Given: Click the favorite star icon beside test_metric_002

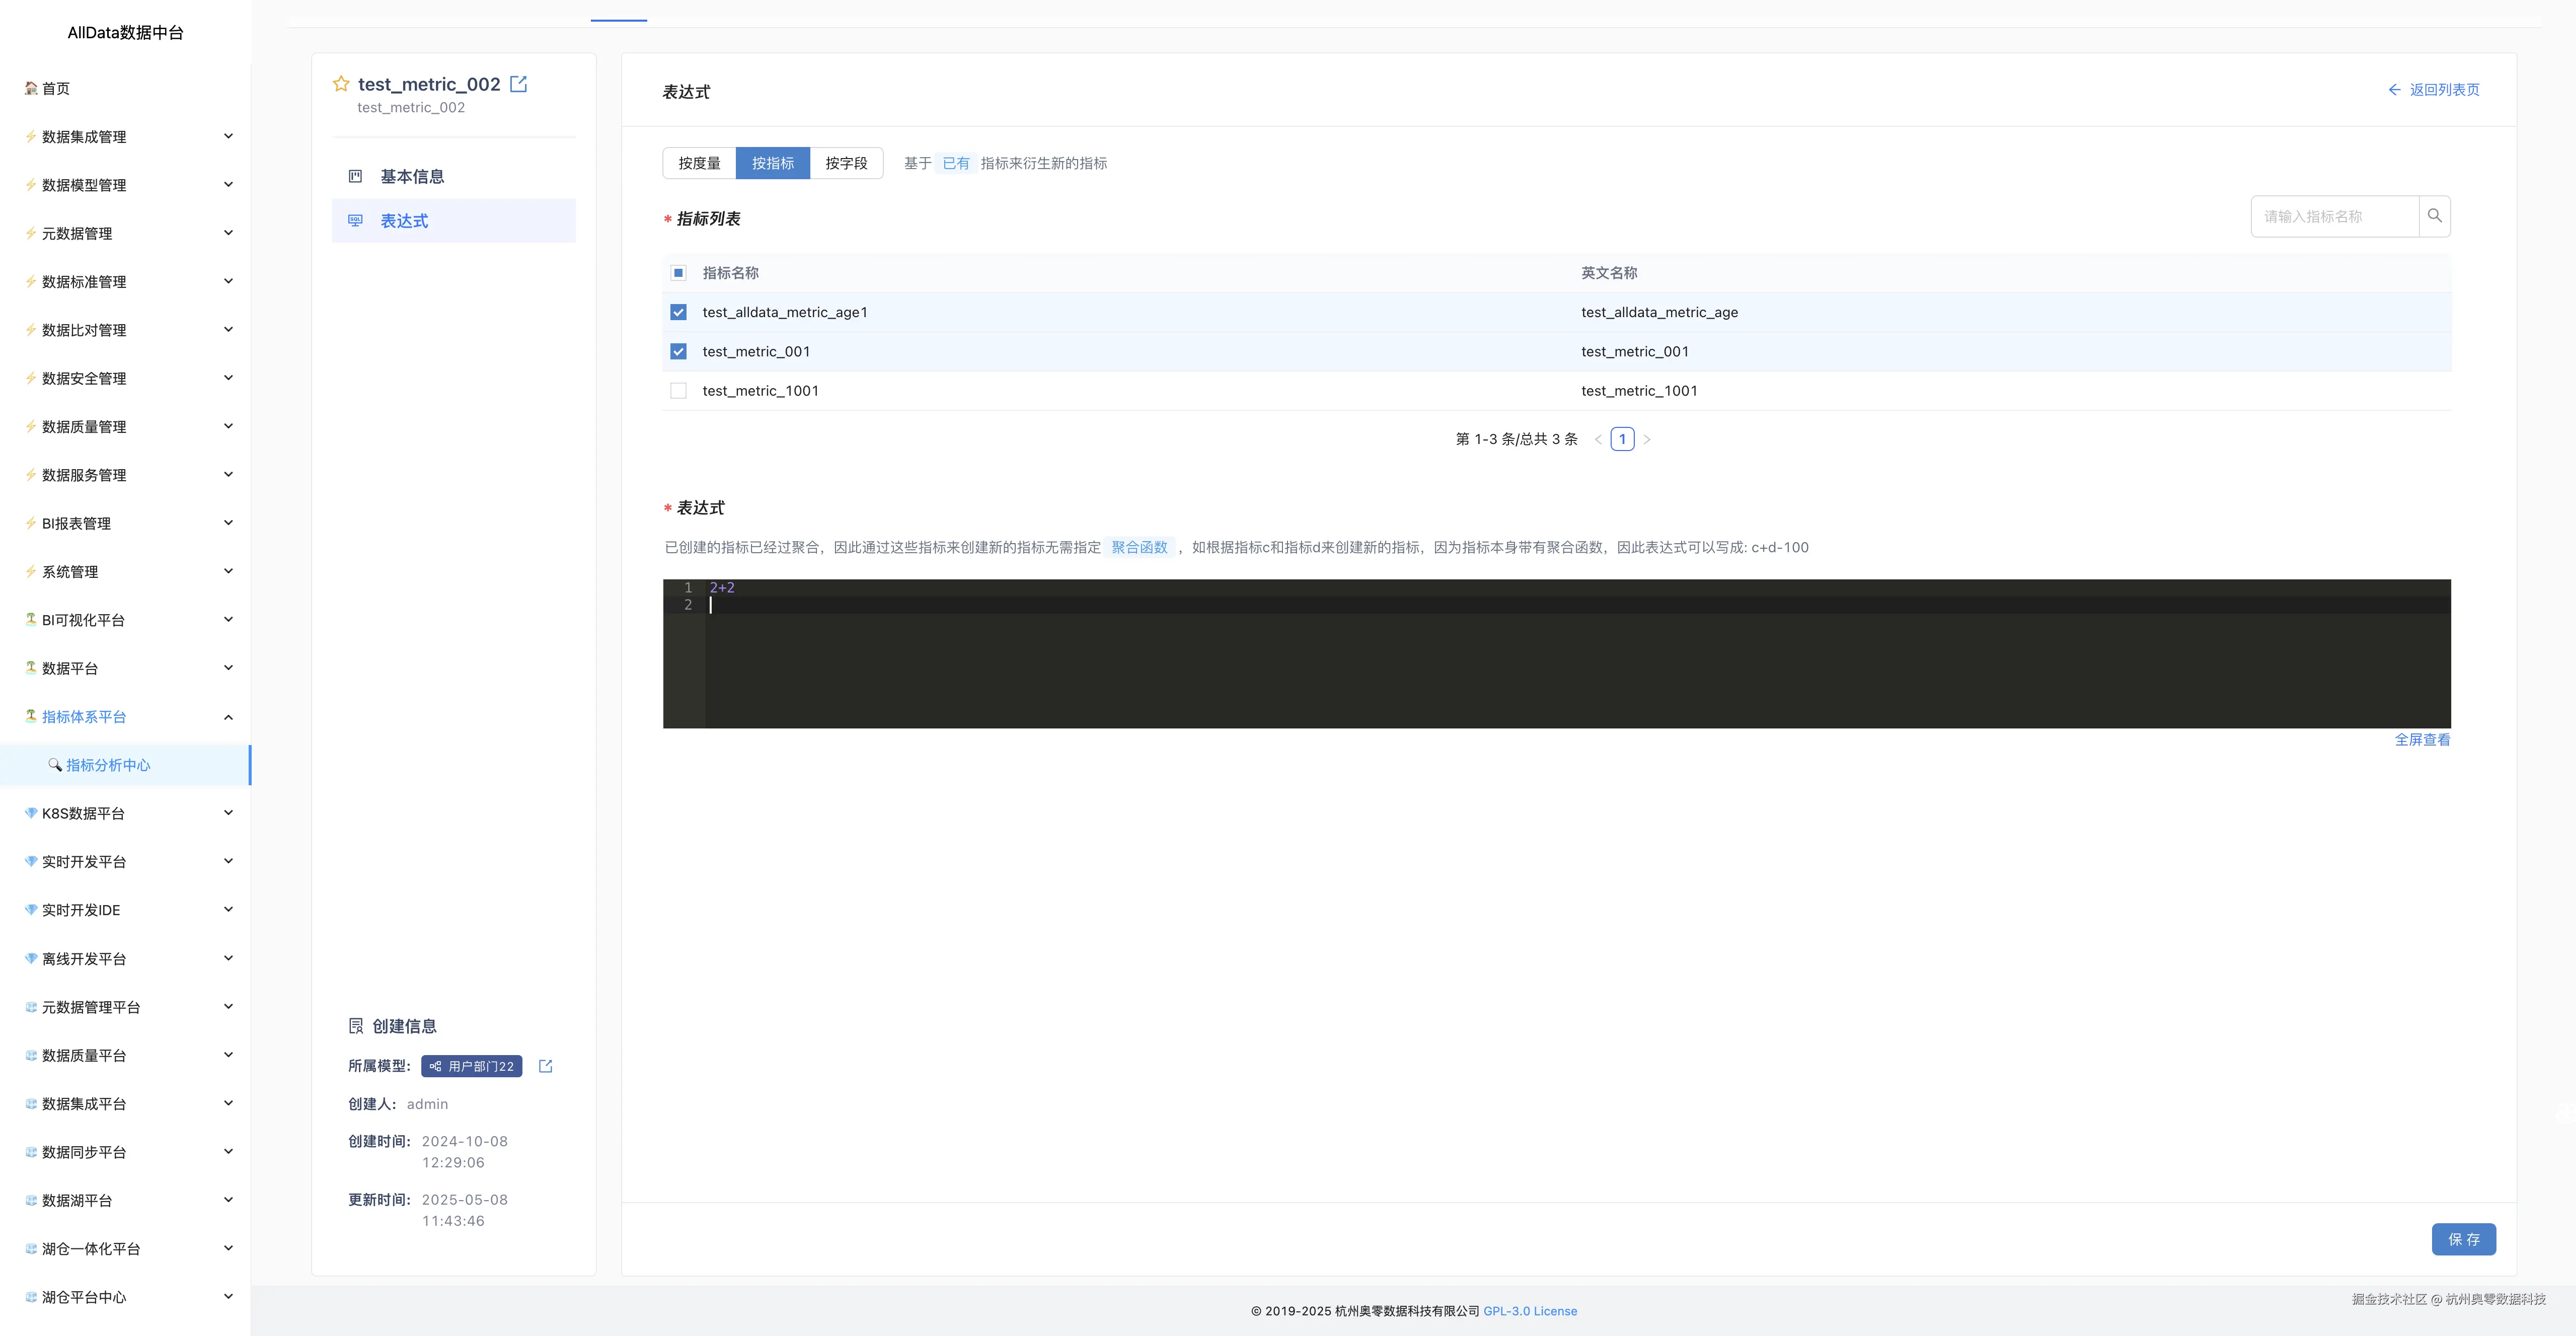Looking at the screenshot, I should point(341,84).
